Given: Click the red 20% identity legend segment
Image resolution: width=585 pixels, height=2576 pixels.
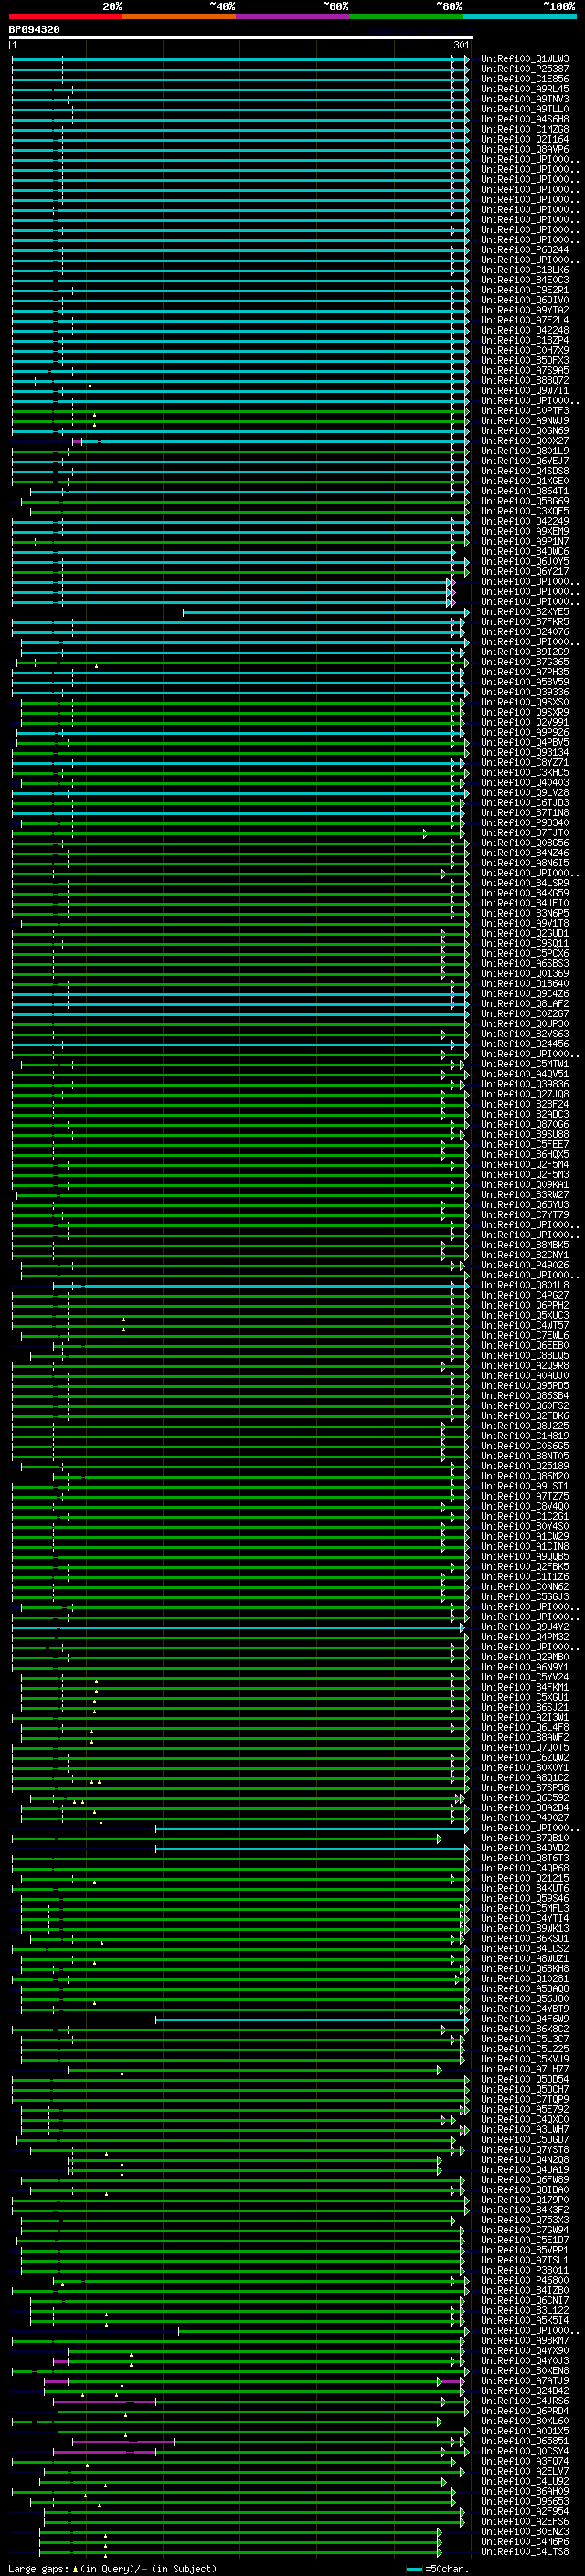Looking at the screenshot, I should [65, 16].
